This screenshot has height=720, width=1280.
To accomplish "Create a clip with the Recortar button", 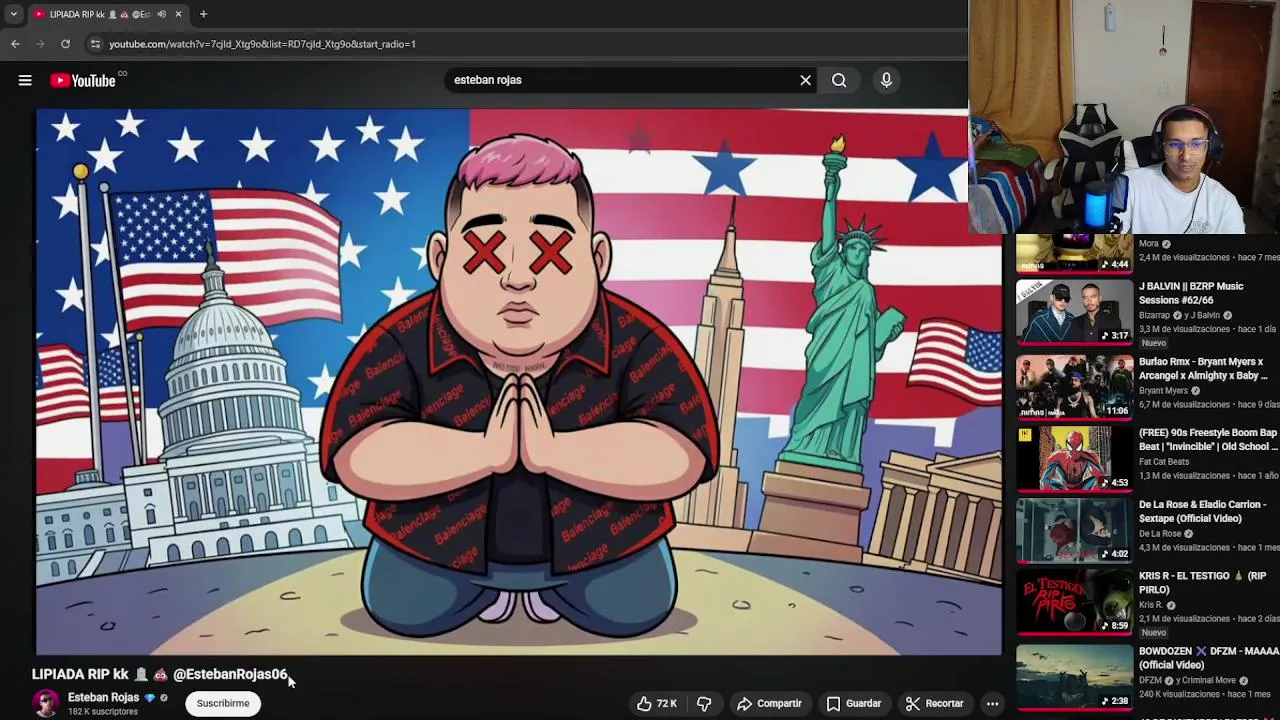I will point(934,704).
